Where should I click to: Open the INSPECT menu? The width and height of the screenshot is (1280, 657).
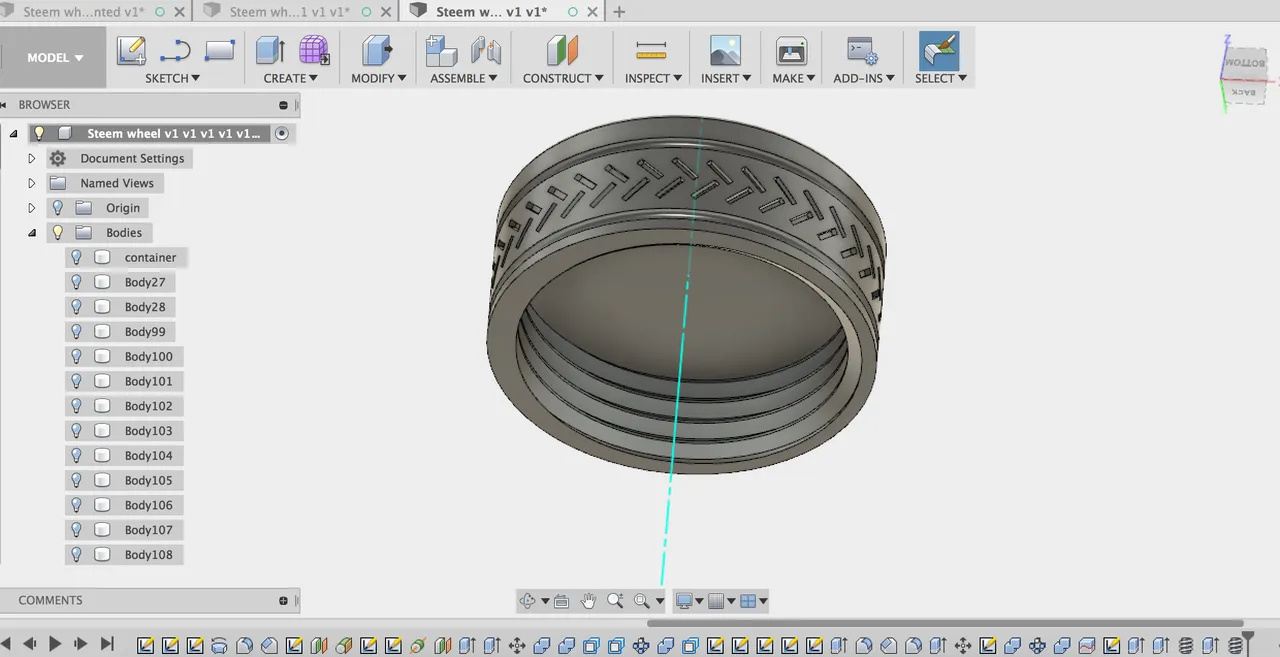coord(653,78)
